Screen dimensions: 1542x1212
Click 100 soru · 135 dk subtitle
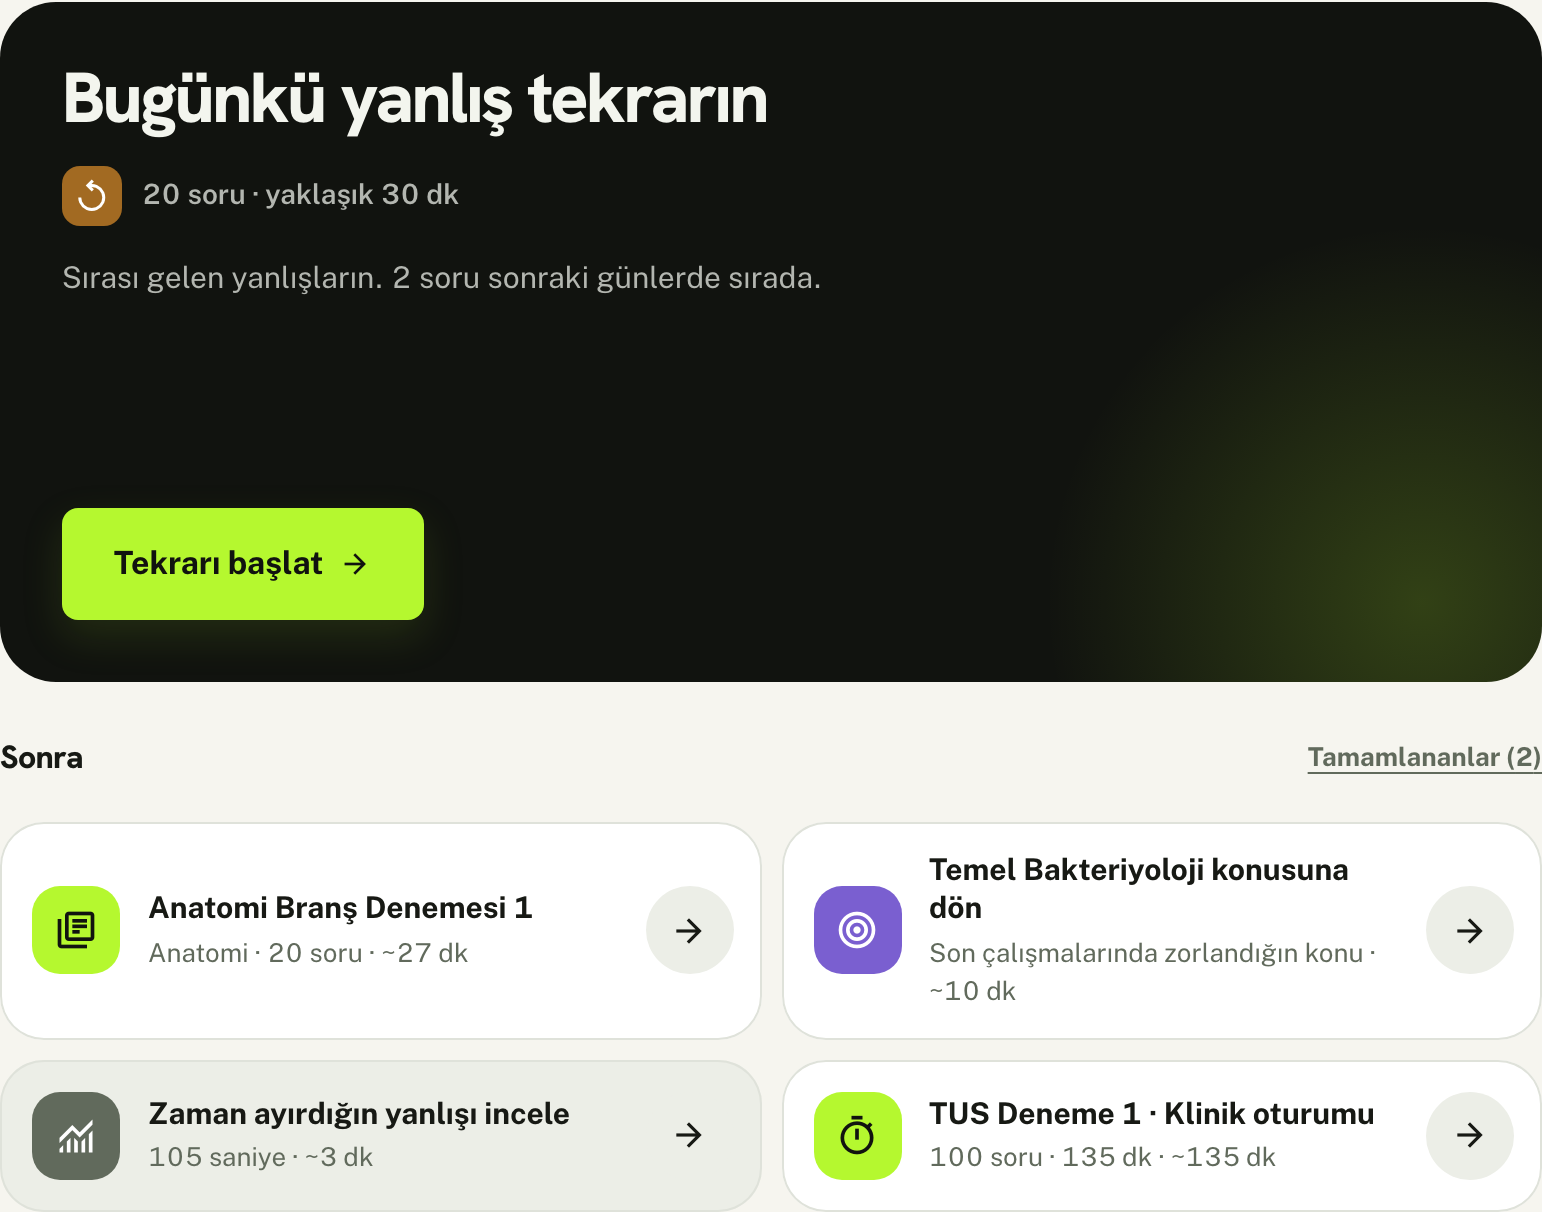click(x=1102, y=1157)
